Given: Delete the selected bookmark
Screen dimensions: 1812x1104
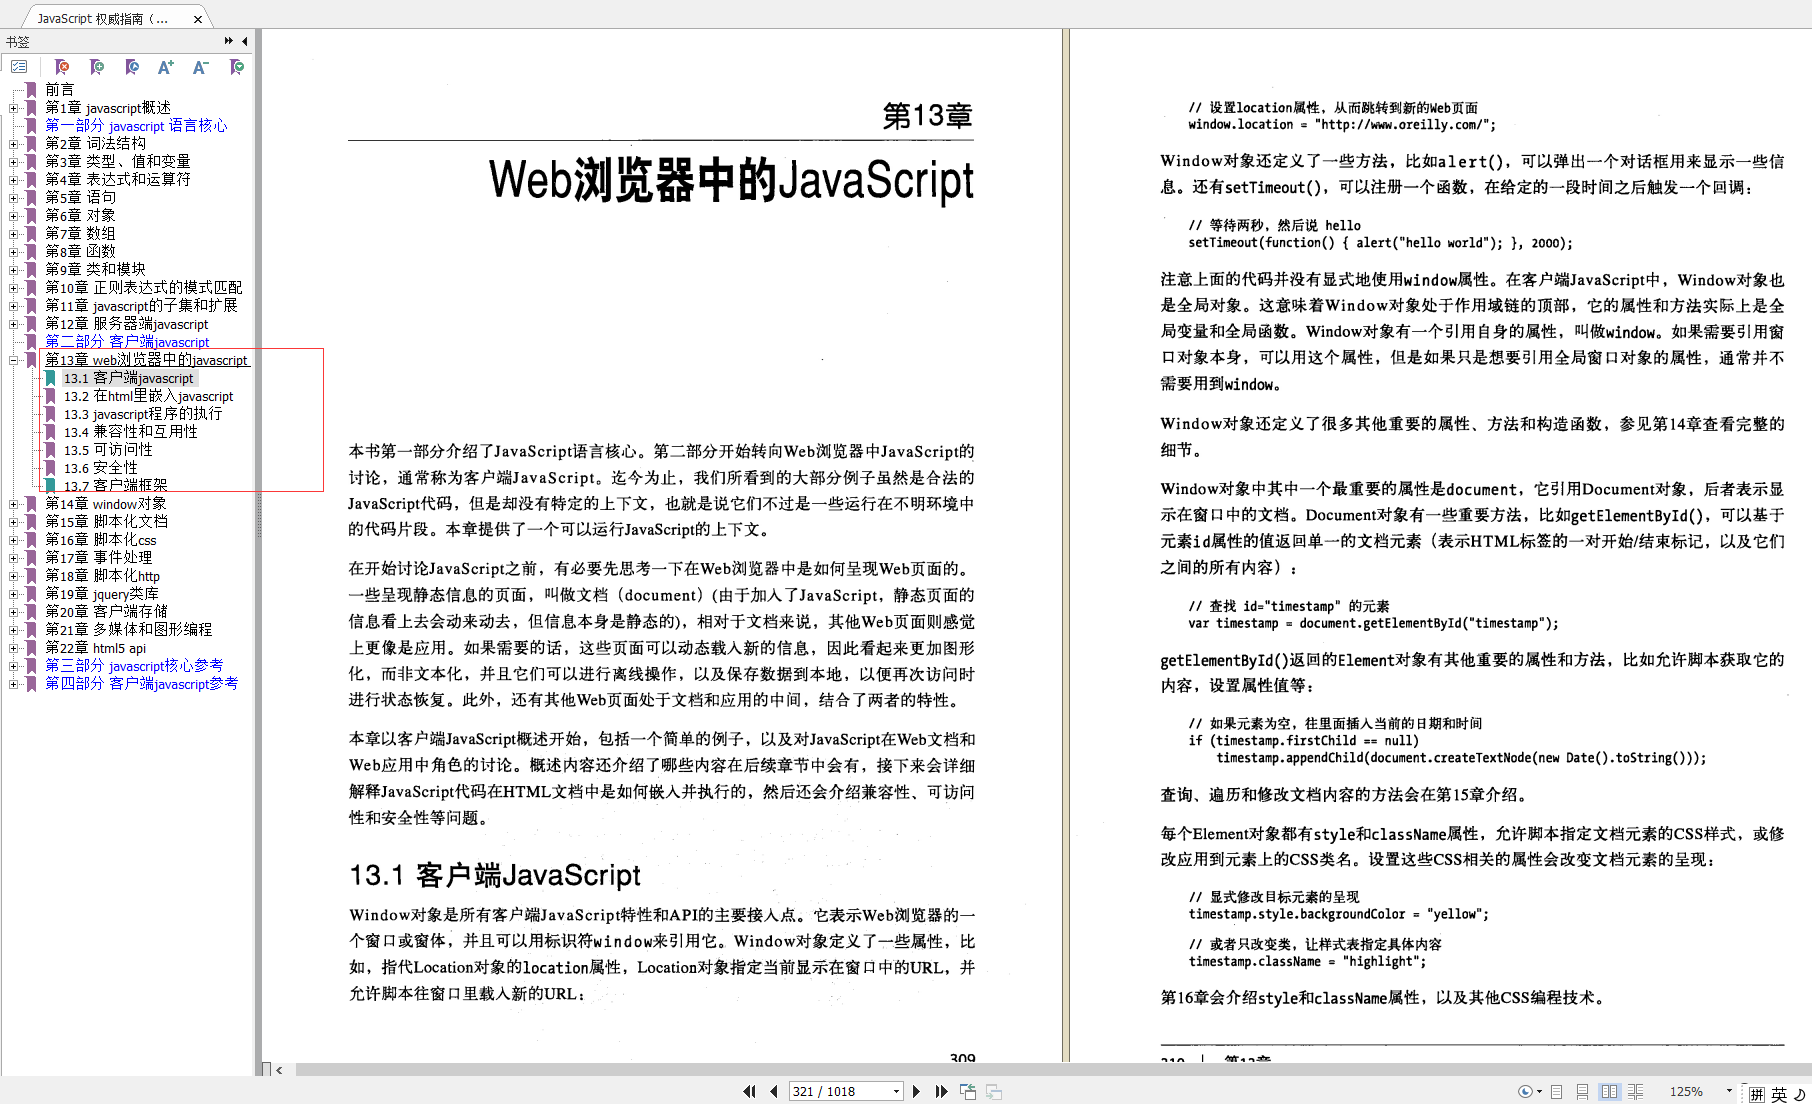Looking at the screenshot, I should (x=62, y=66).
